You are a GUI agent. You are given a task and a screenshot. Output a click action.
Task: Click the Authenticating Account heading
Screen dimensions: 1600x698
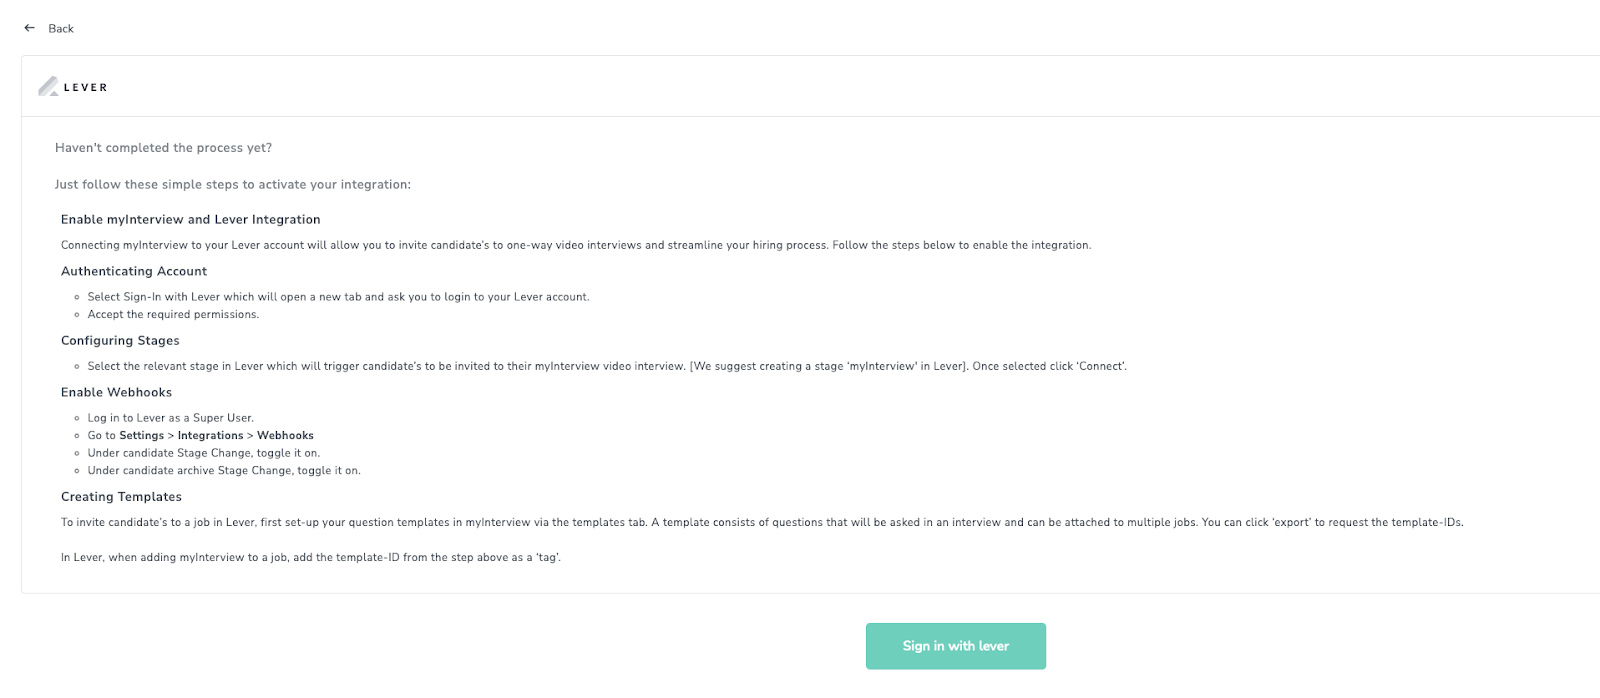134,271
